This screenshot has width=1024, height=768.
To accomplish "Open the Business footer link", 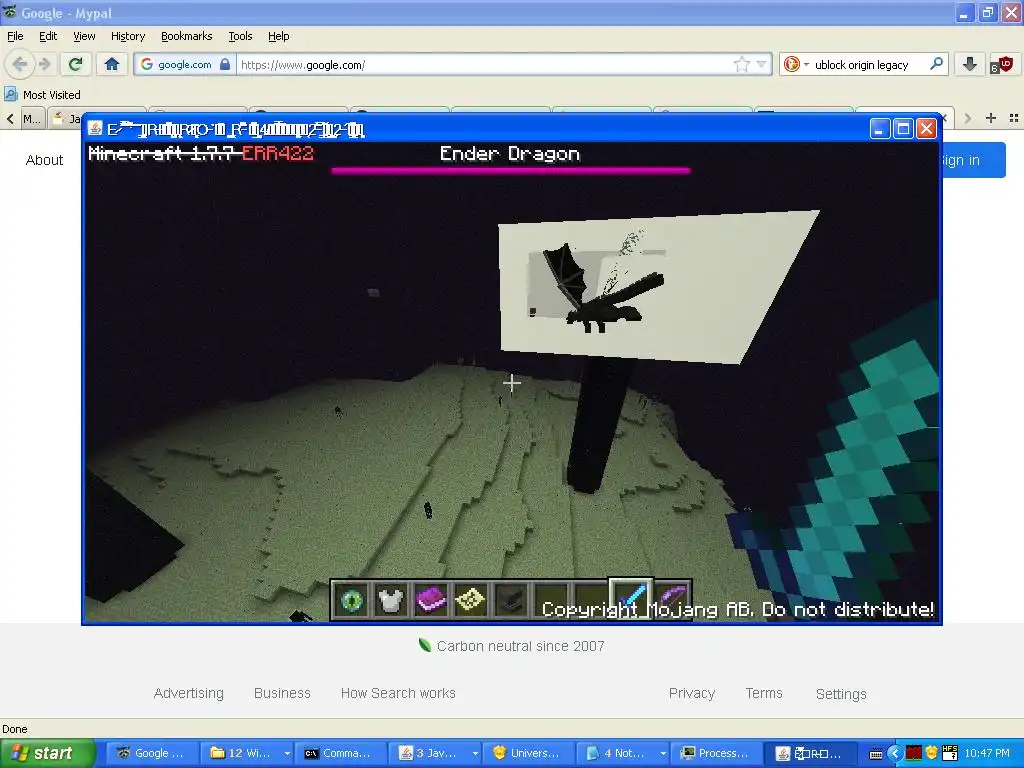I will [x=282, y=693].
